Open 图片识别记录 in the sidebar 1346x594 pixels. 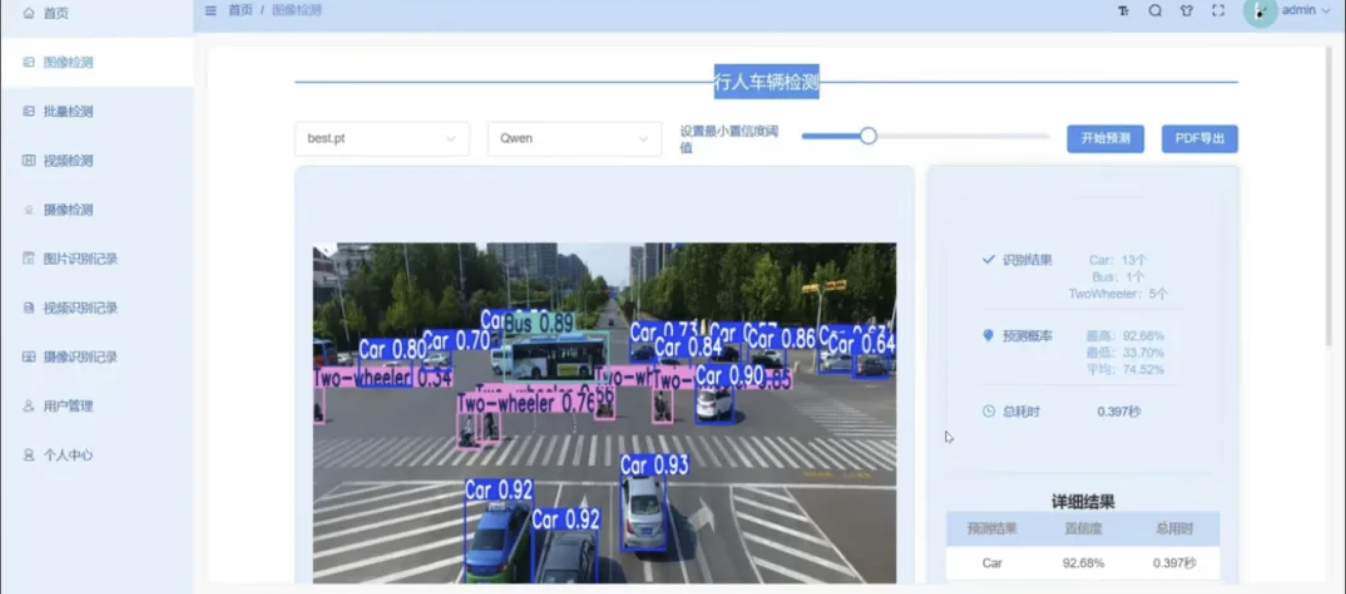[x=96, y=258]
